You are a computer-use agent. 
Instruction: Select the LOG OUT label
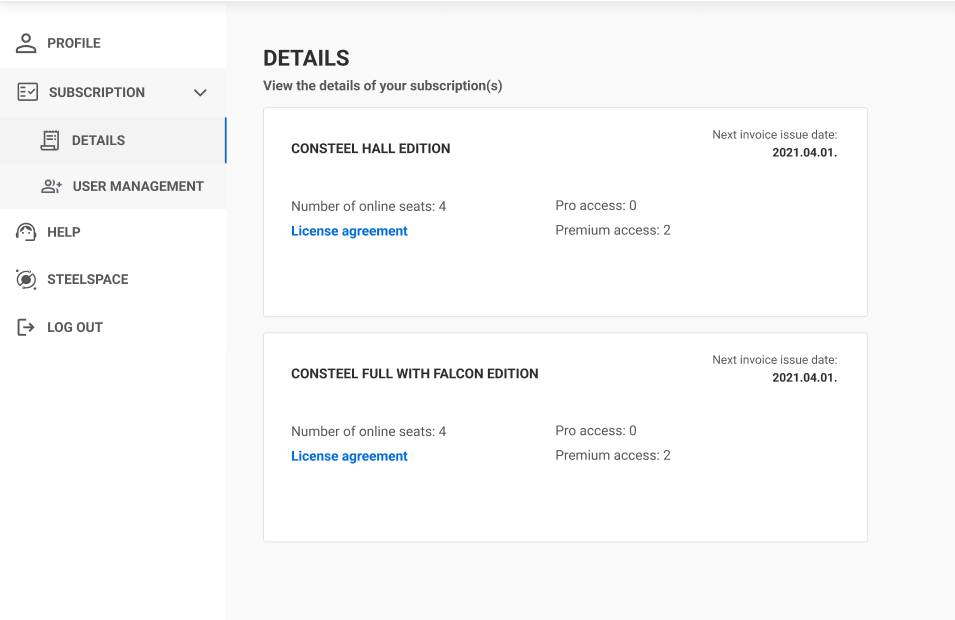point(75,328)
